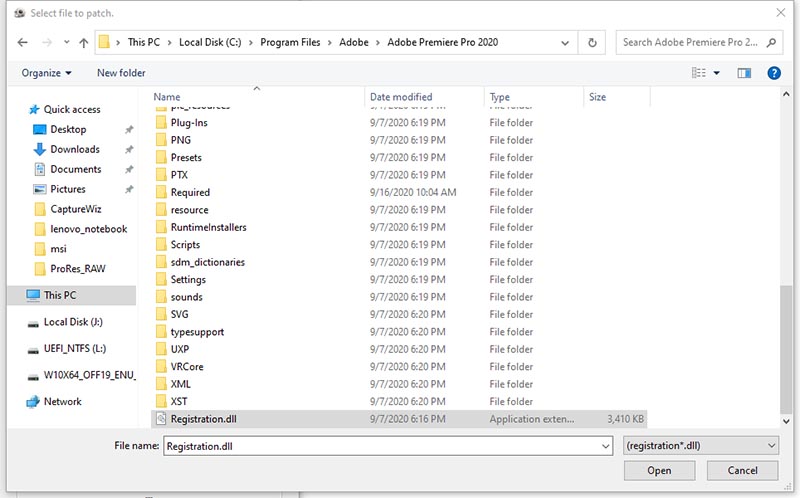Select the sdm_dictionaries folder icon
The width and height of the screenshot is (800, 498).
pyautogui.click(x=161, y=262)
